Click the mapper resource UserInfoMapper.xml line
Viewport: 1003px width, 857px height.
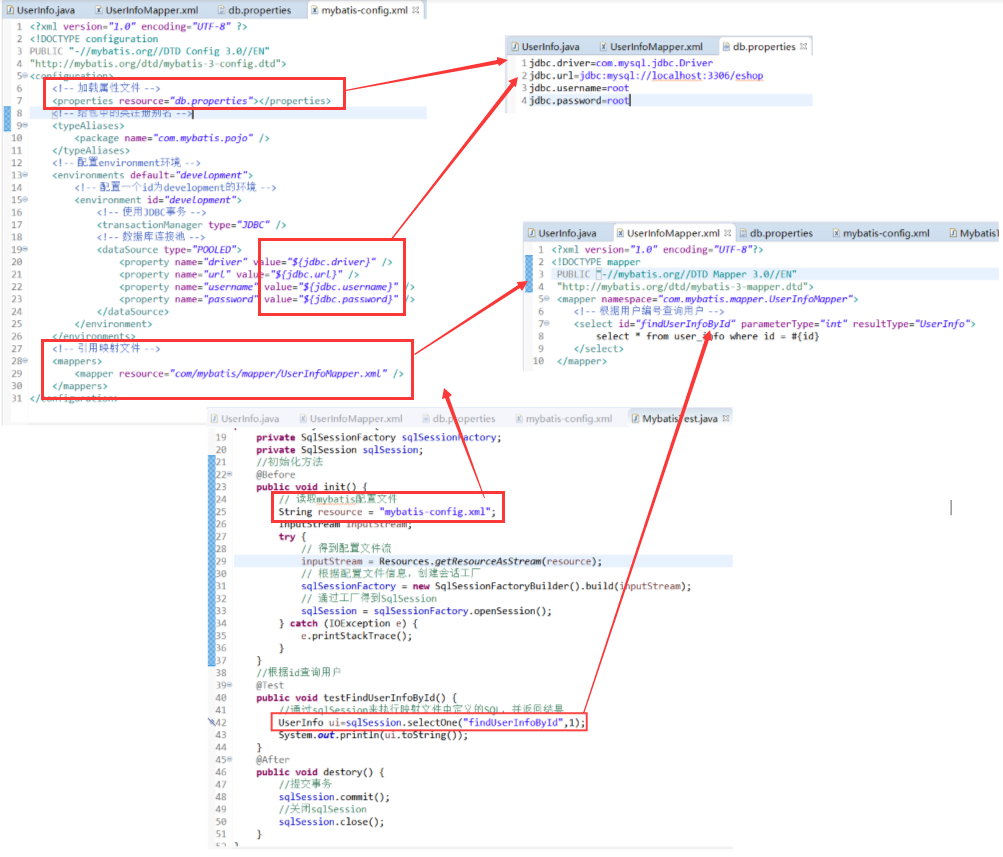239,373
